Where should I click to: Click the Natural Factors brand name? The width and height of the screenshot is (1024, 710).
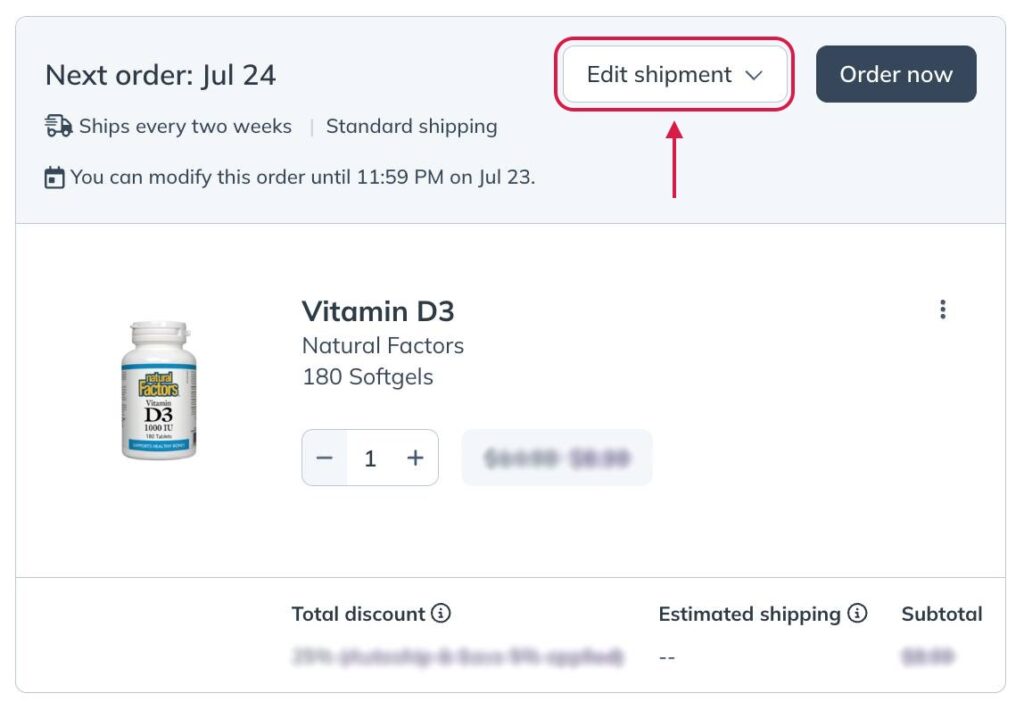(x=383, y=346)
